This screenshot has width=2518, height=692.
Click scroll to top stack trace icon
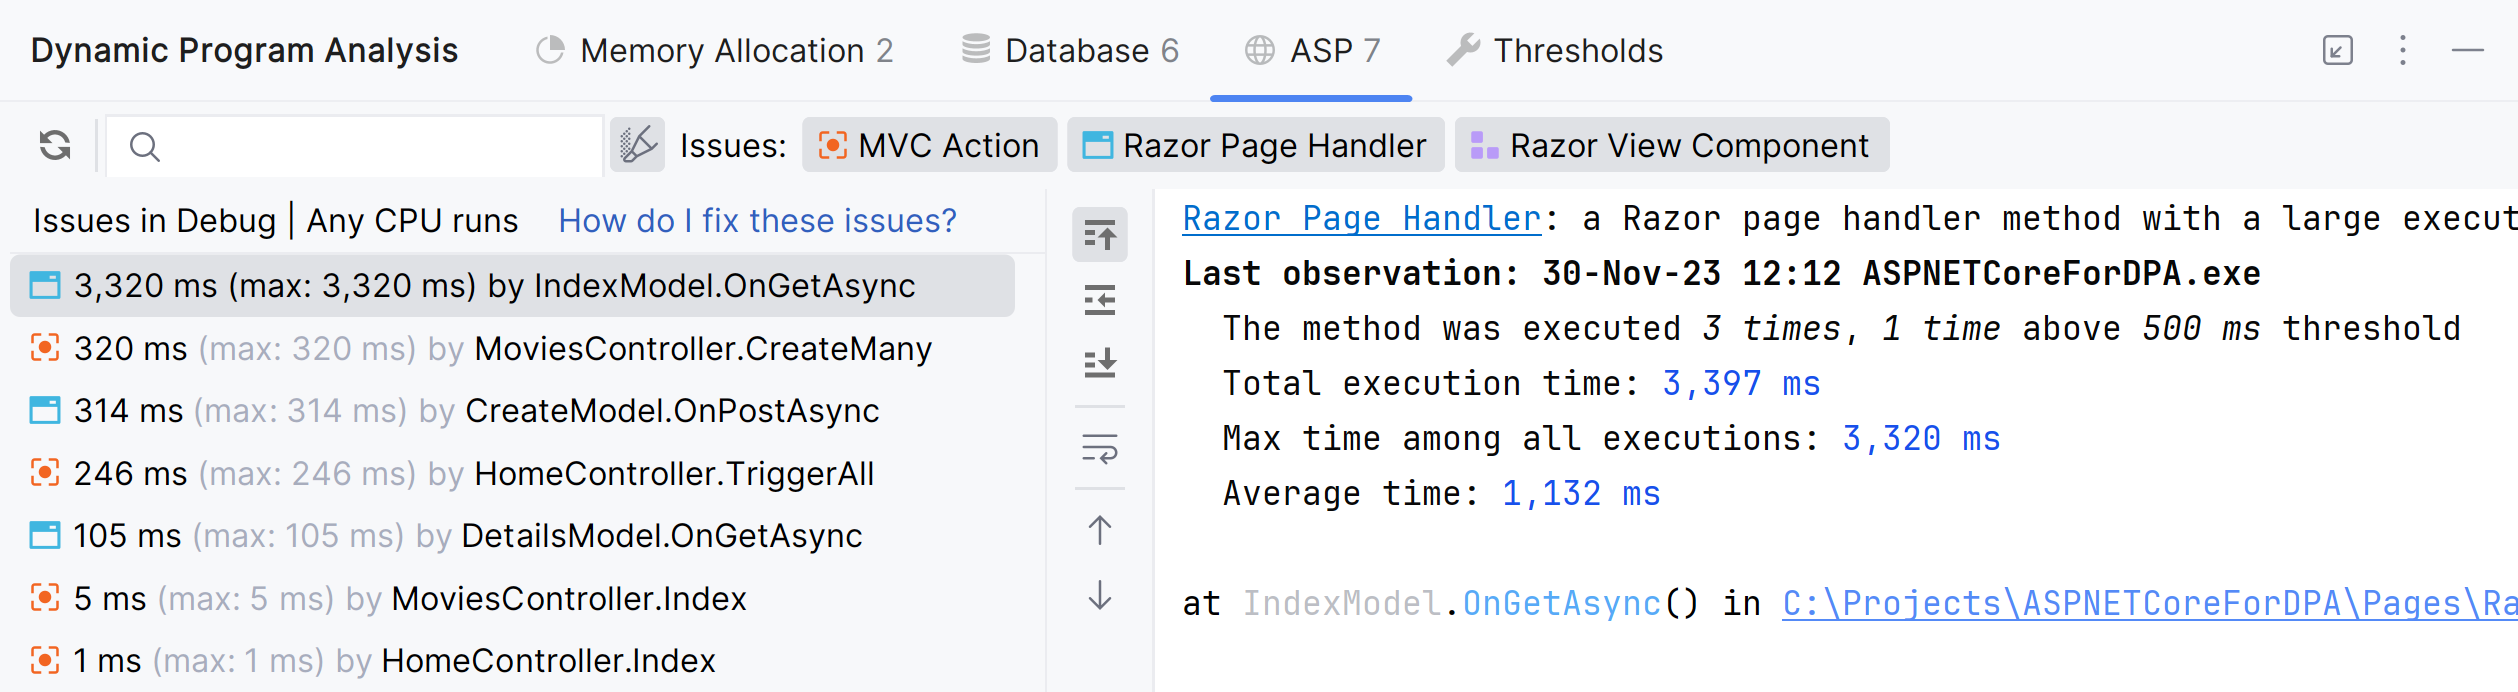click(x=1100, y=235)
